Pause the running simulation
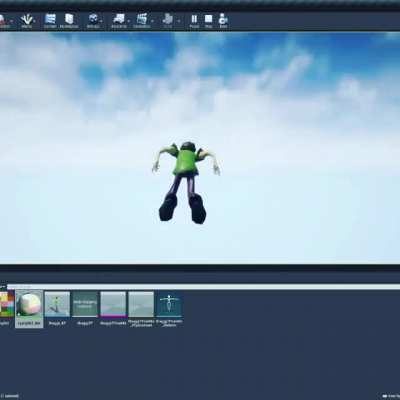 (194, 21)
